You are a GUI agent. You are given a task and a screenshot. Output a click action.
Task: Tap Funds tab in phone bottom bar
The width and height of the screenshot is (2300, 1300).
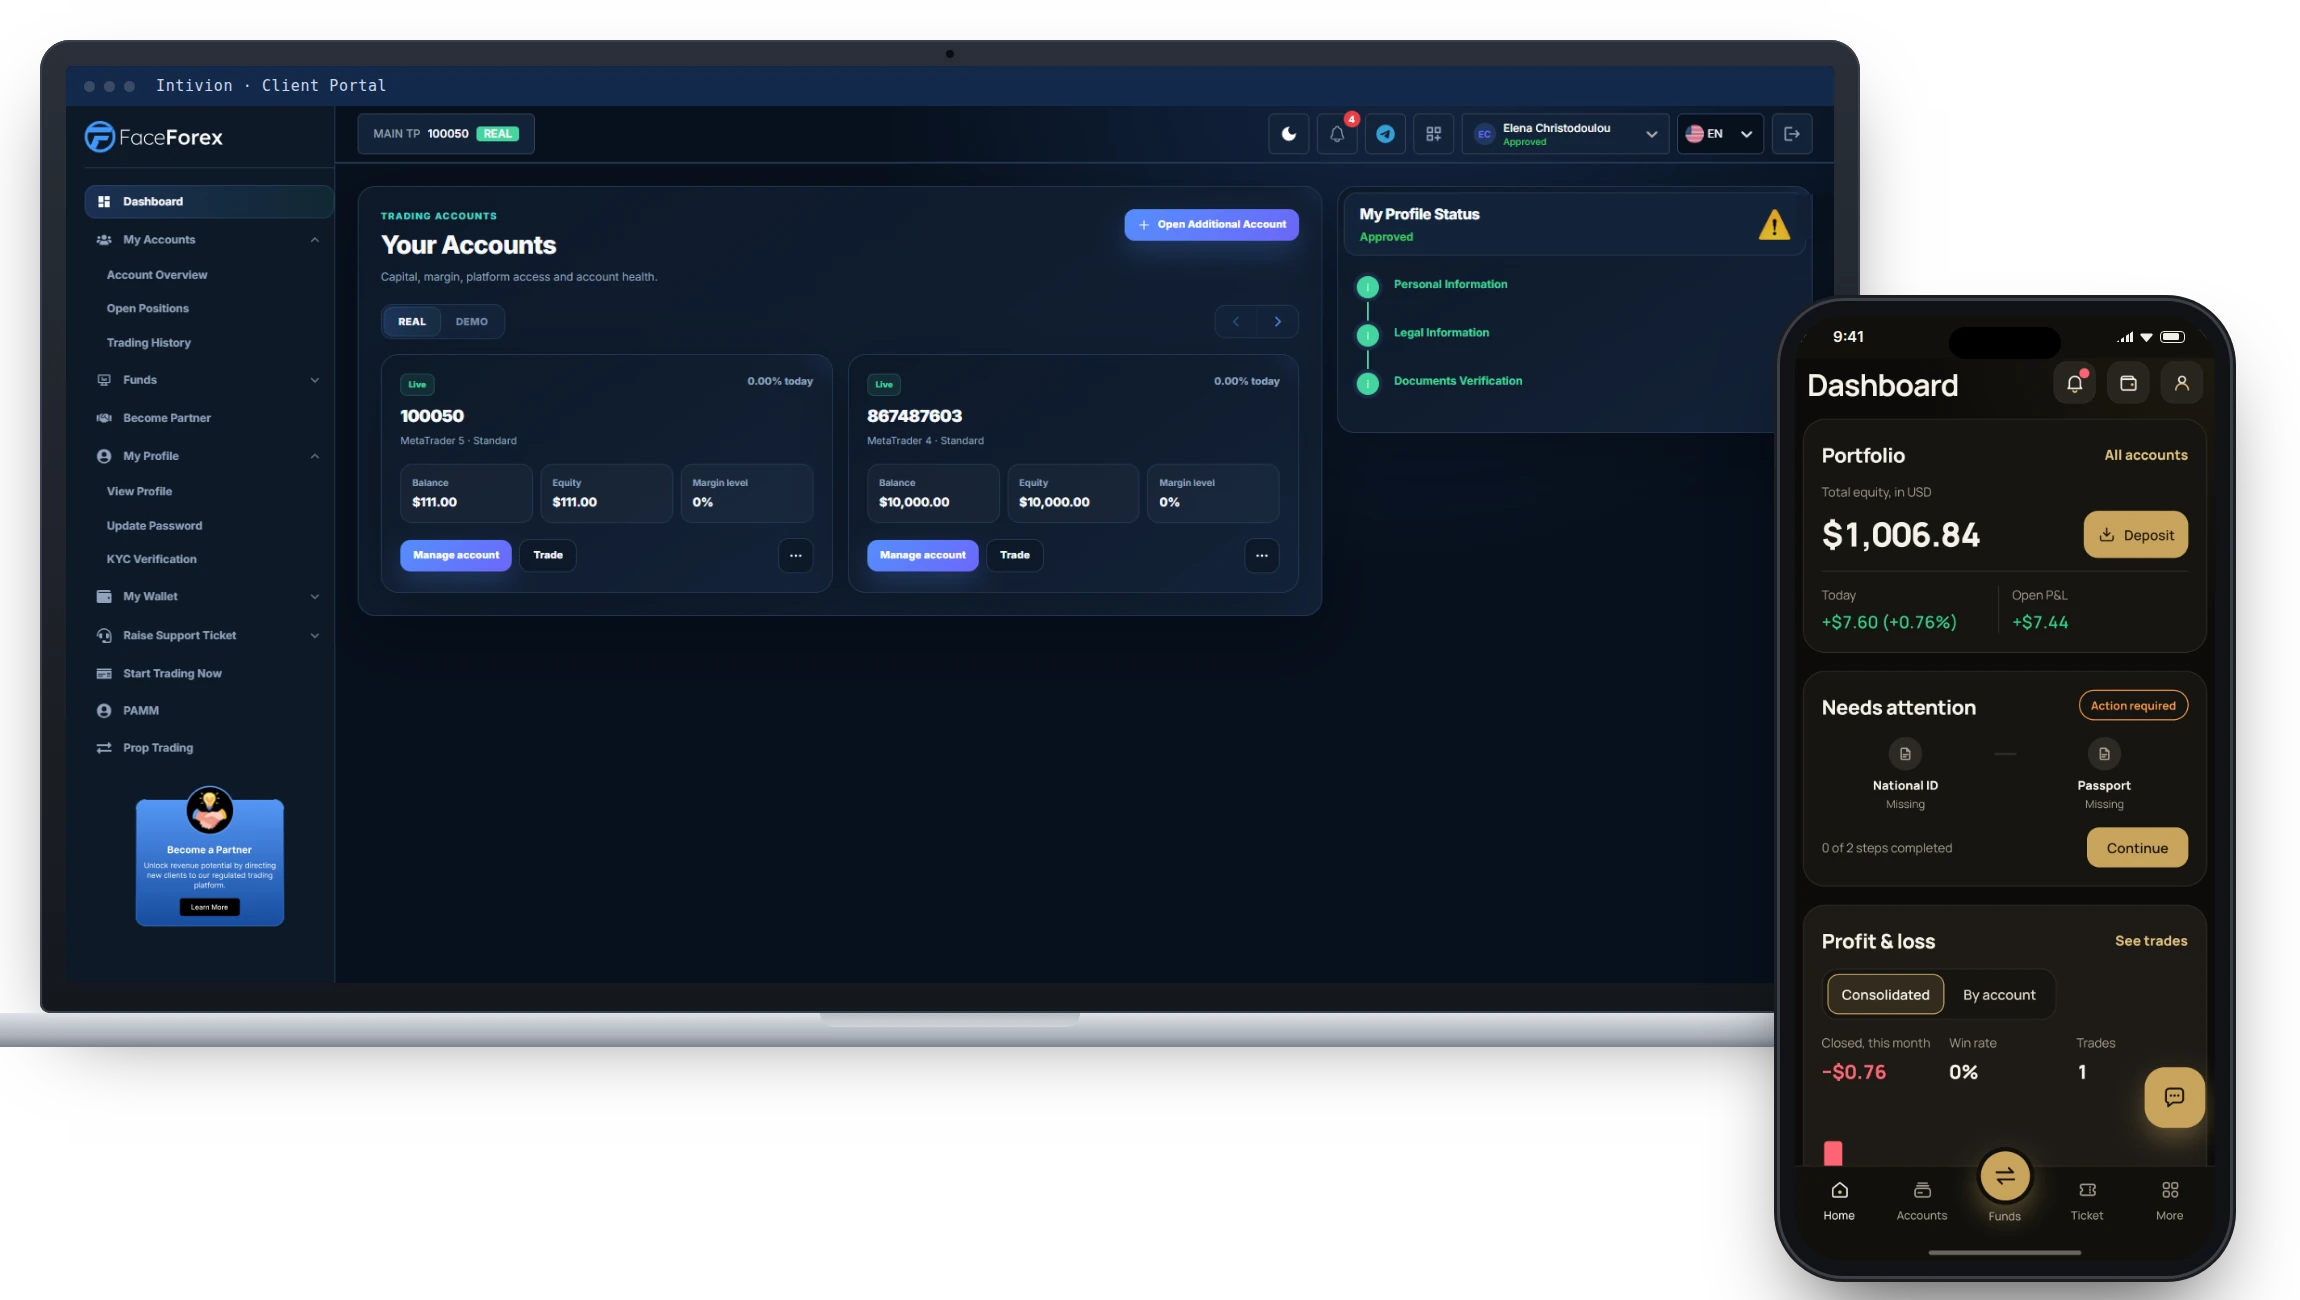2004,1188
